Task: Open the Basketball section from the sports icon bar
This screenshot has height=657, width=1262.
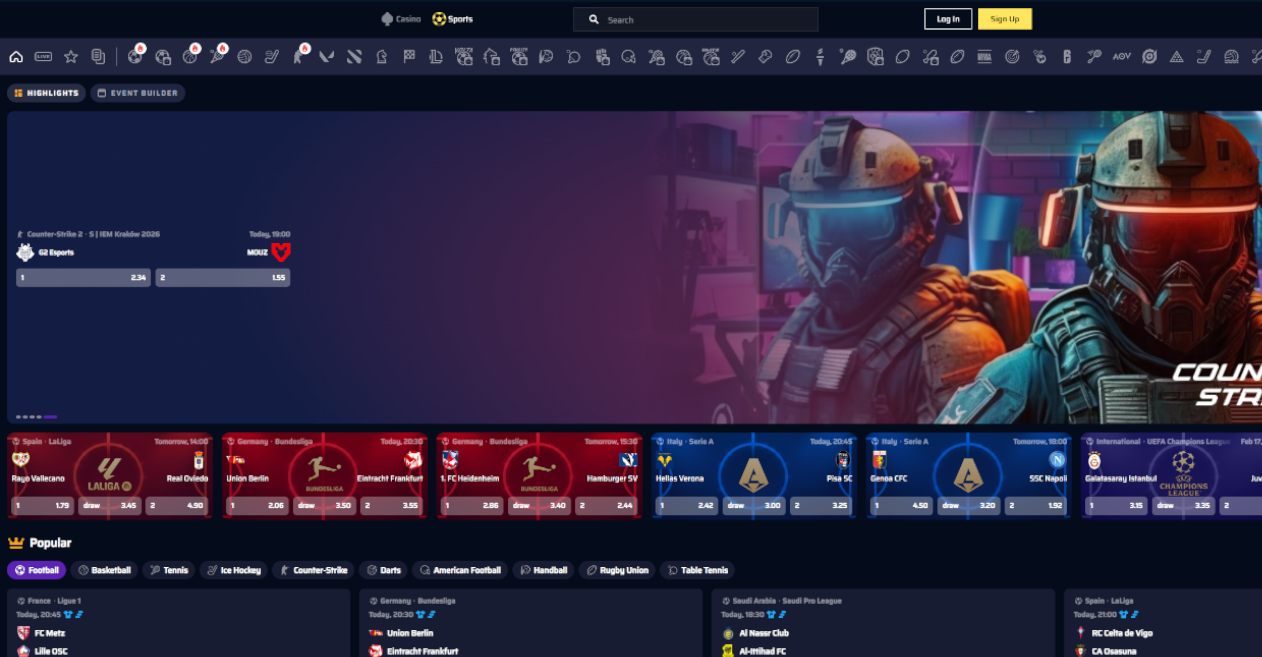Action: [x=190, y=57]
